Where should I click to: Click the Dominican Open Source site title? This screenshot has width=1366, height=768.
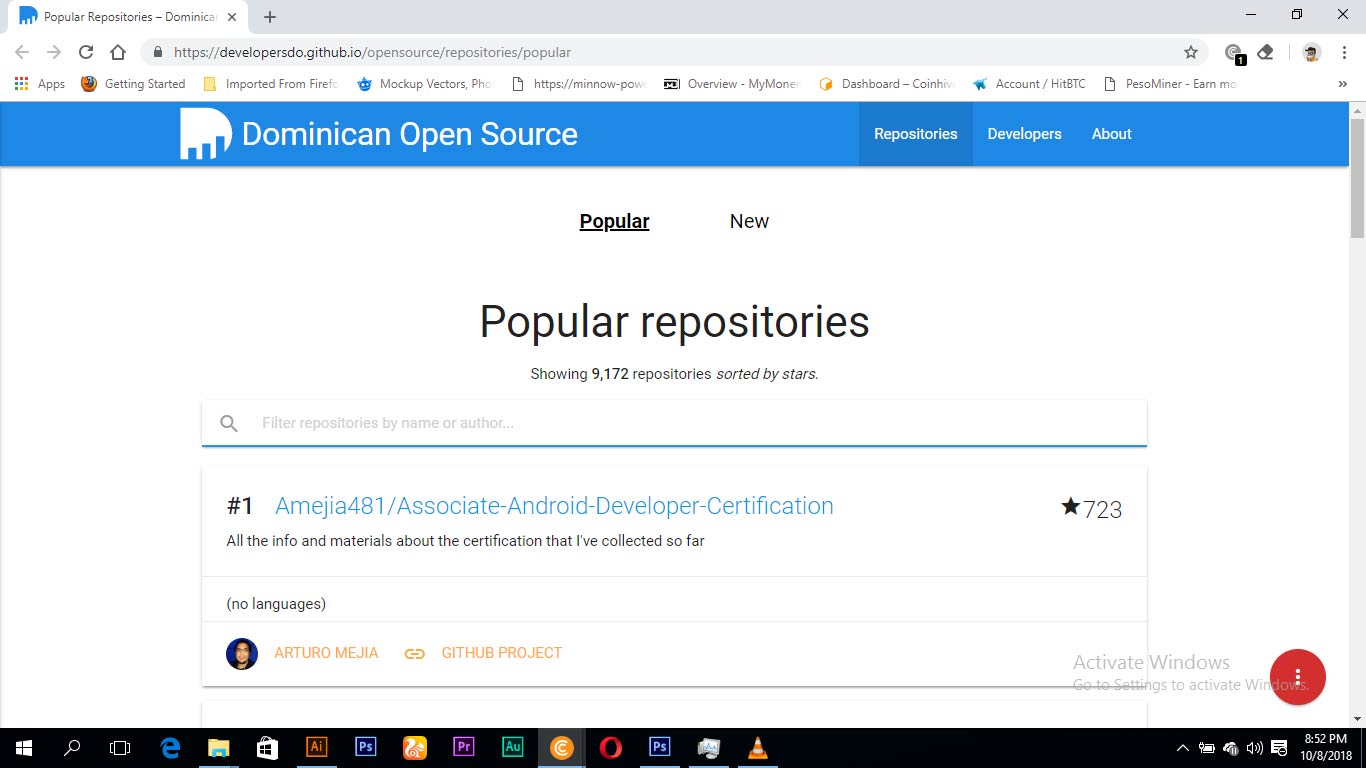(x=410, y=134)
